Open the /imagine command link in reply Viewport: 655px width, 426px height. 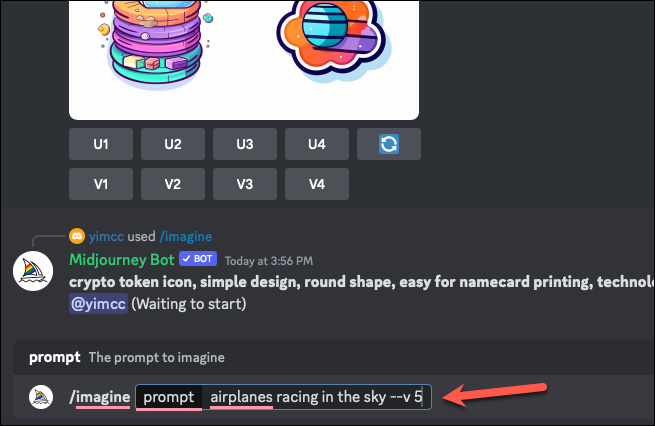pyautogui.click(x=186, y=236)
